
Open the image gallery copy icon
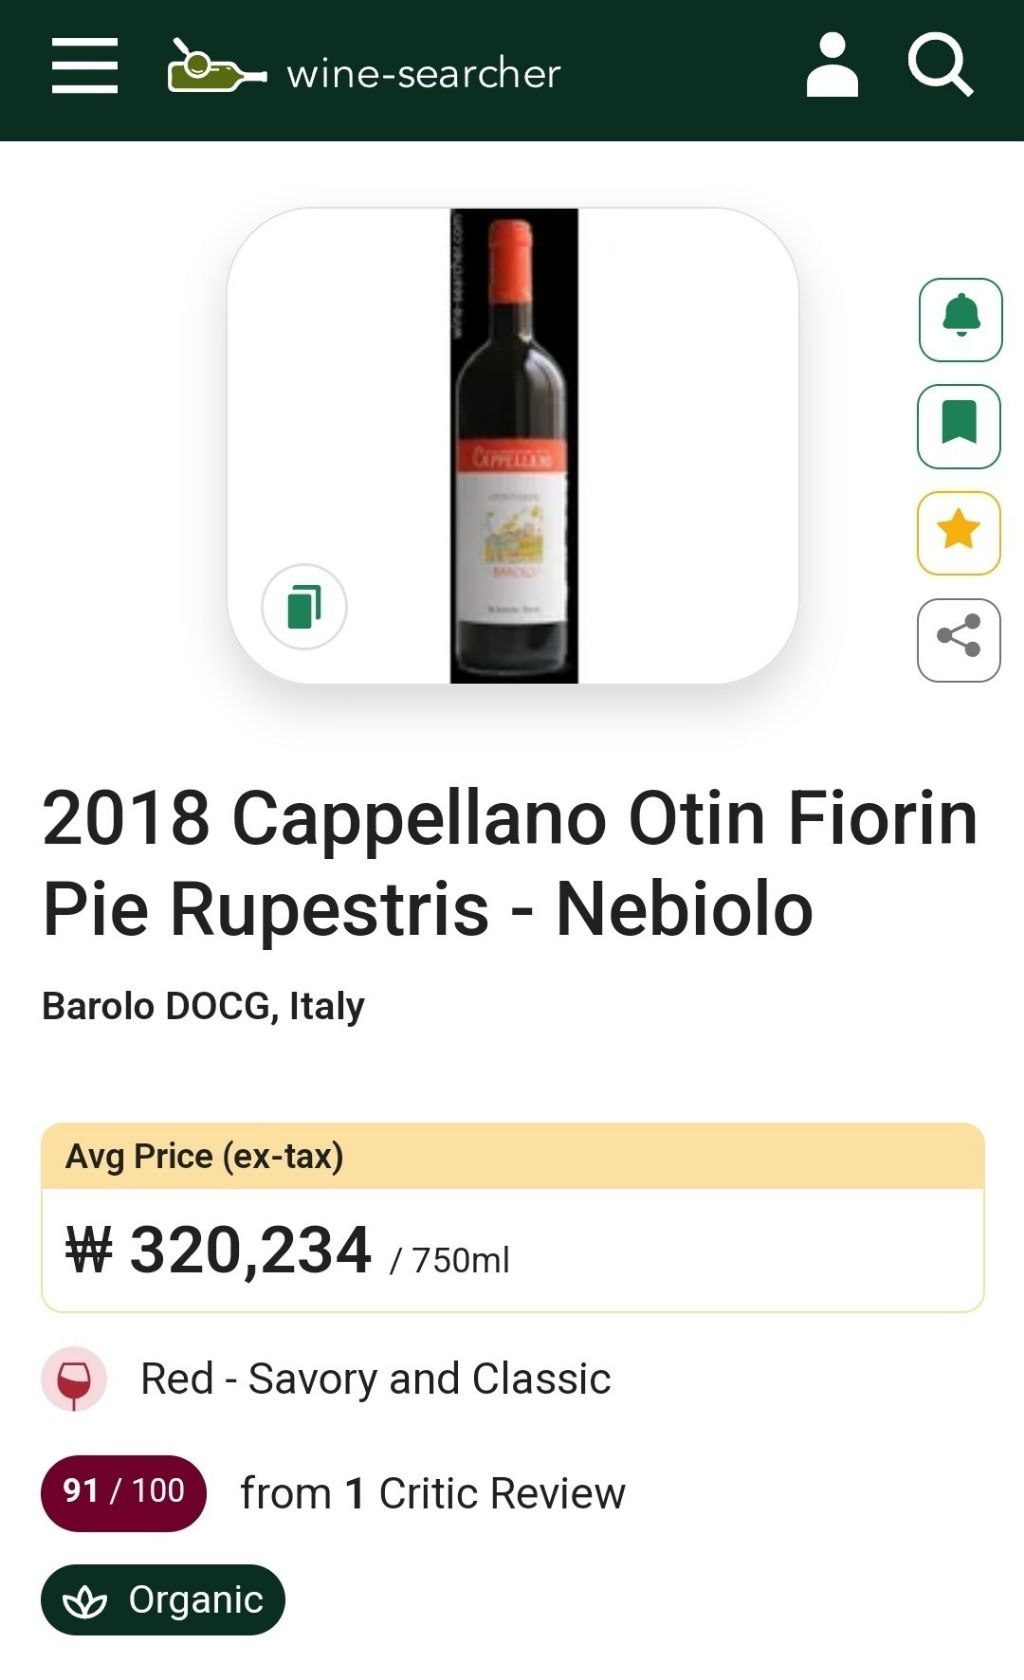[x=304, y=607]
